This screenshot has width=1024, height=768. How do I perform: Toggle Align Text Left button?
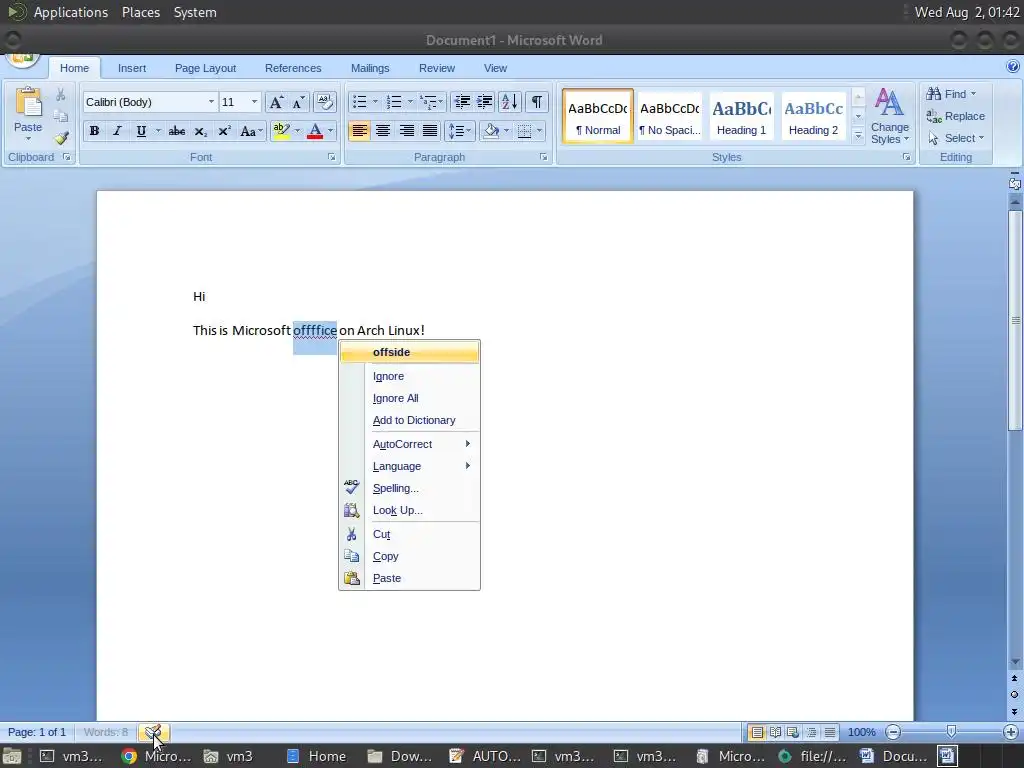point(359,131)
